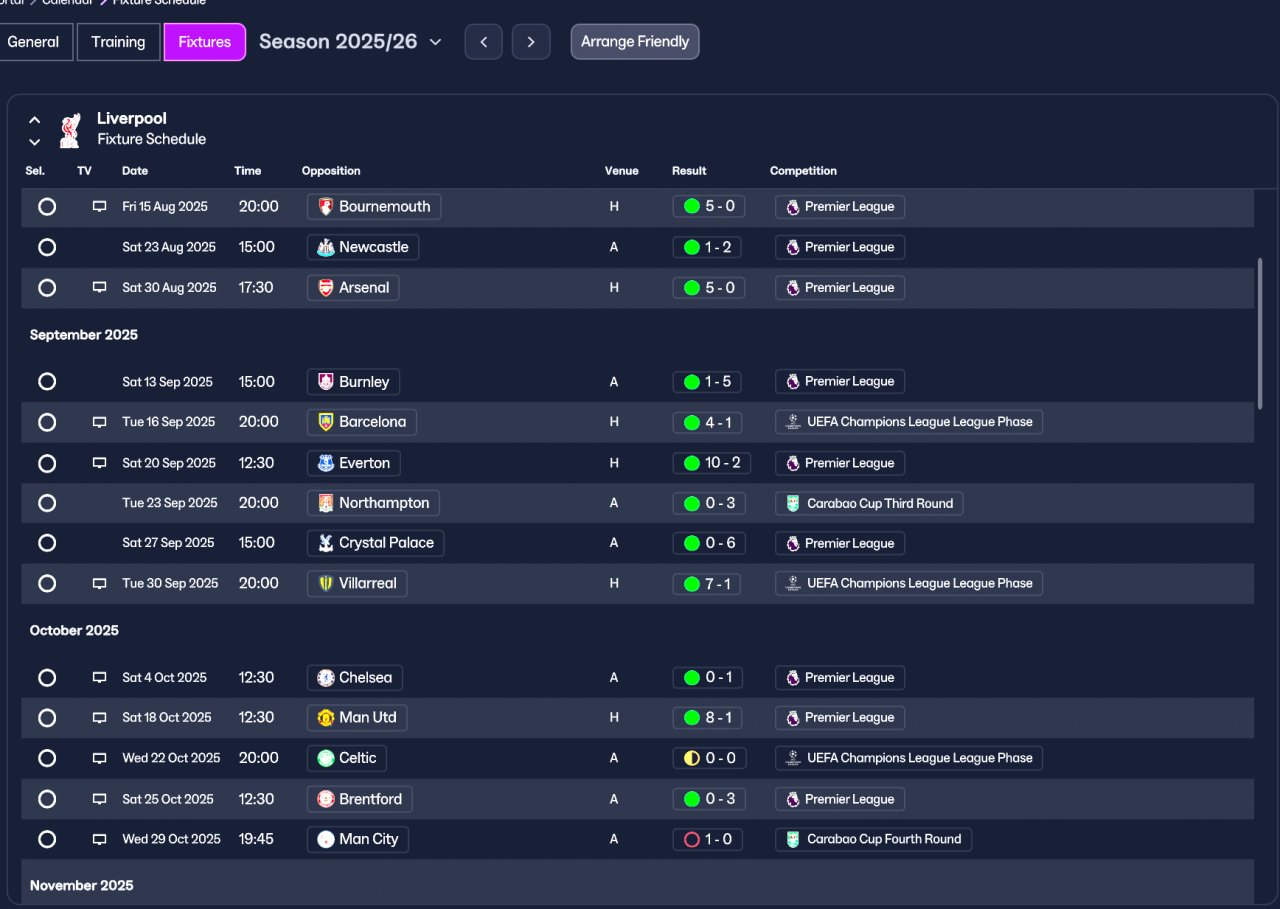Image resolution: width=1280 pixels, height=909 pixels.
Task: Click red loss indicator in Man City result
Action: click(691, 840)
